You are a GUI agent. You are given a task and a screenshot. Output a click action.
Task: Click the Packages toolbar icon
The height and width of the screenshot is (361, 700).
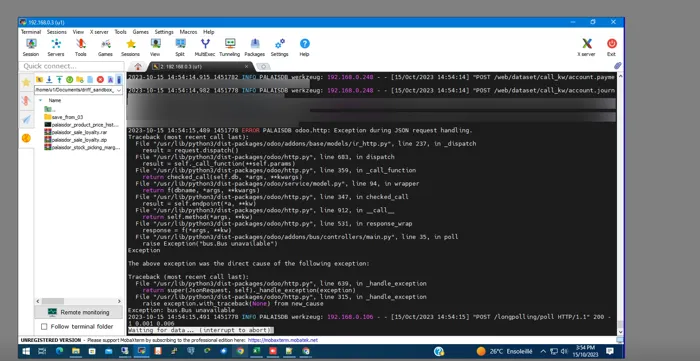[x=254, y=47]
